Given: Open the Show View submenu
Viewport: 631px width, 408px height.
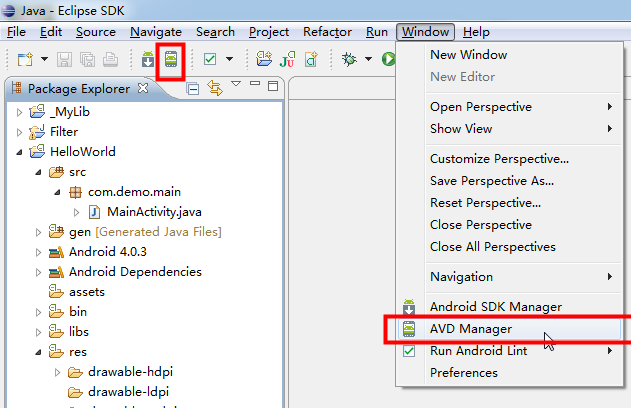Looking at the screenshot, I should coord(460,129).
